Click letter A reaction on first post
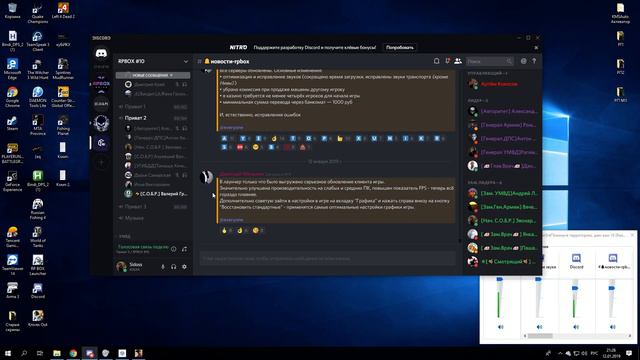The width and height of the screenshot is (640, 360). [227, 138]
